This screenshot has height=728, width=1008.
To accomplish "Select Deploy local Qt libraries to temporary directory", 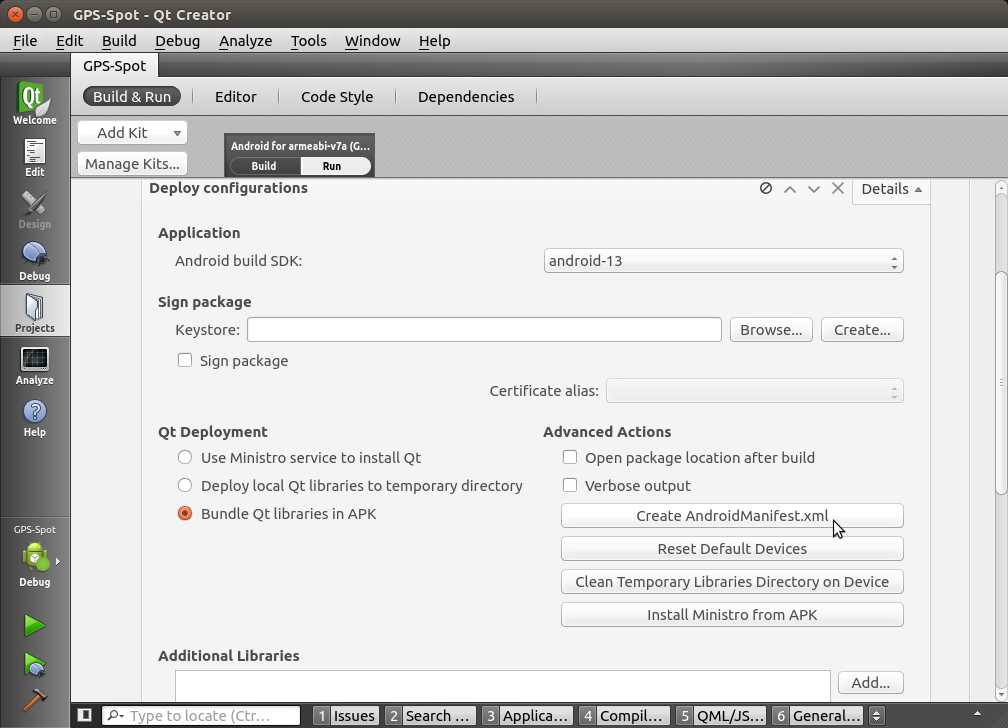I will (x=185, y=485).
